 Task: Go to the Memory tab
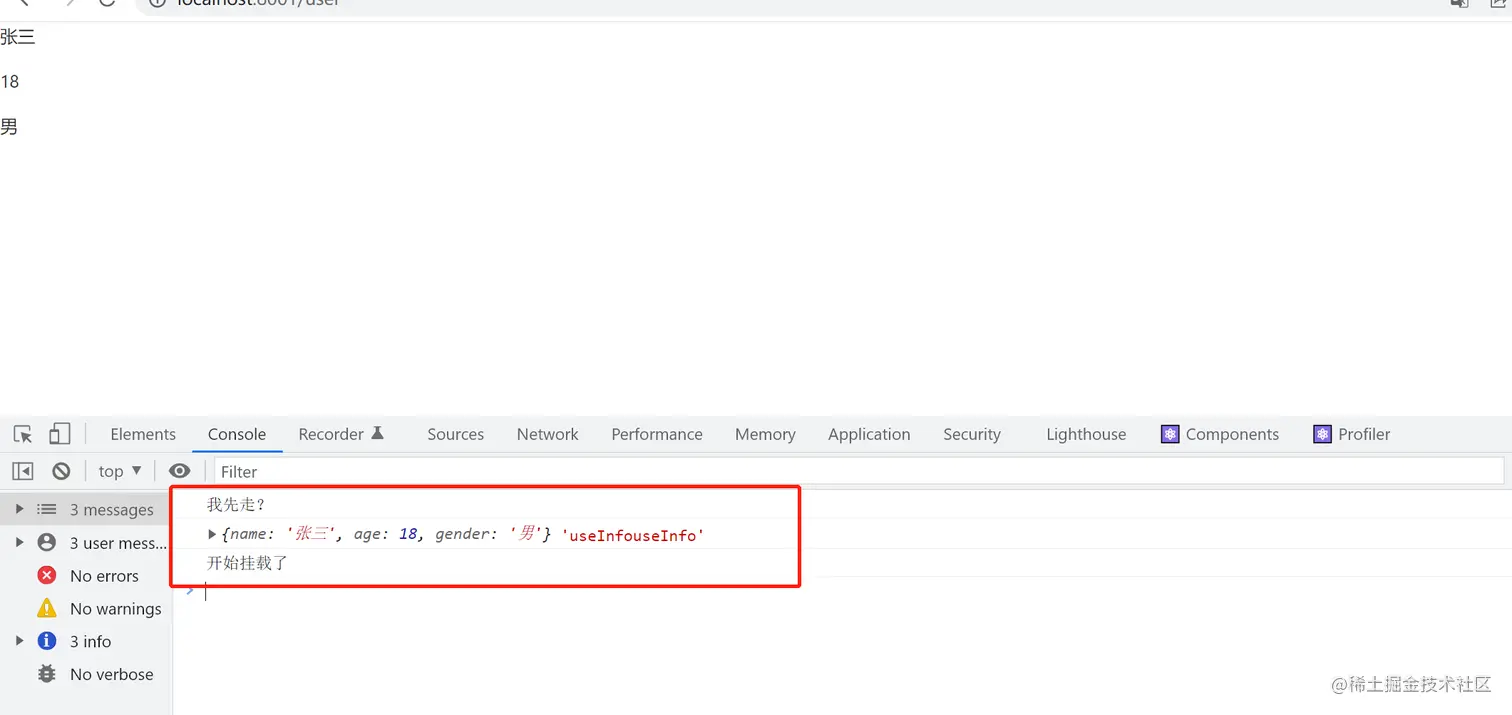coord(765,434)
